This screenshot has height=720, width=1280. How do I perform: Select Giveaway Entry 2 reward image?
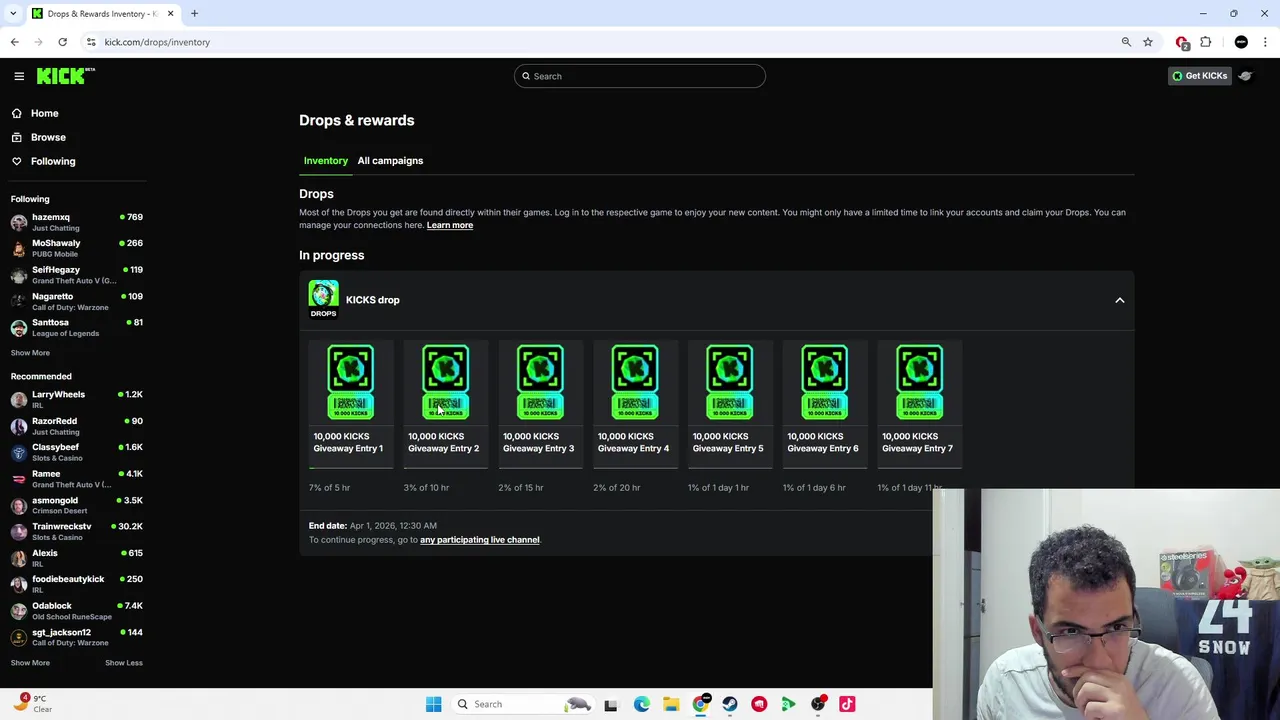[x=445, y=382]
